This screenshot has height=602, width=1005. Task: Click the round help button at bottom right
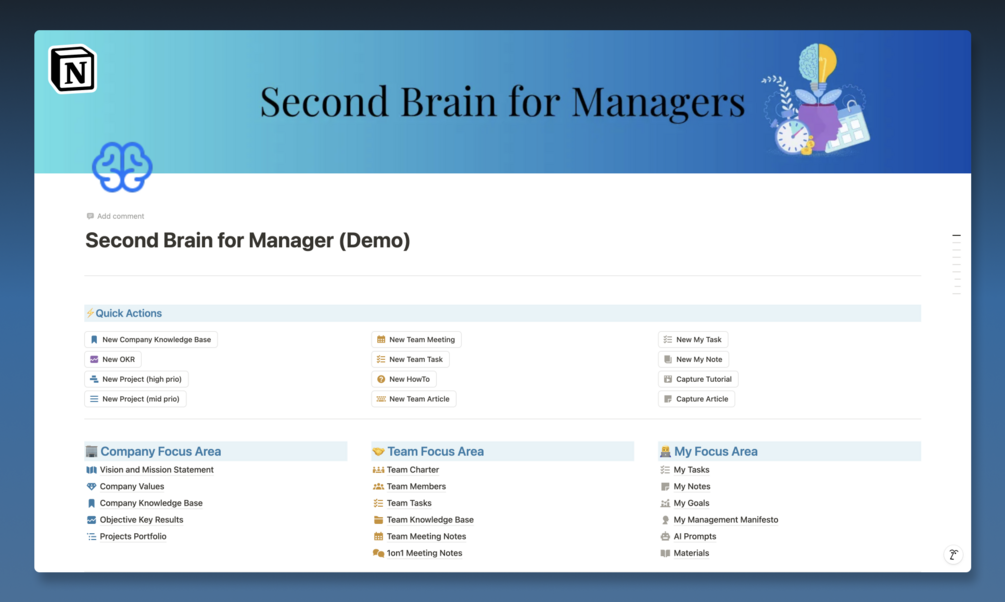pyautogui.click(x=953, y=555)
